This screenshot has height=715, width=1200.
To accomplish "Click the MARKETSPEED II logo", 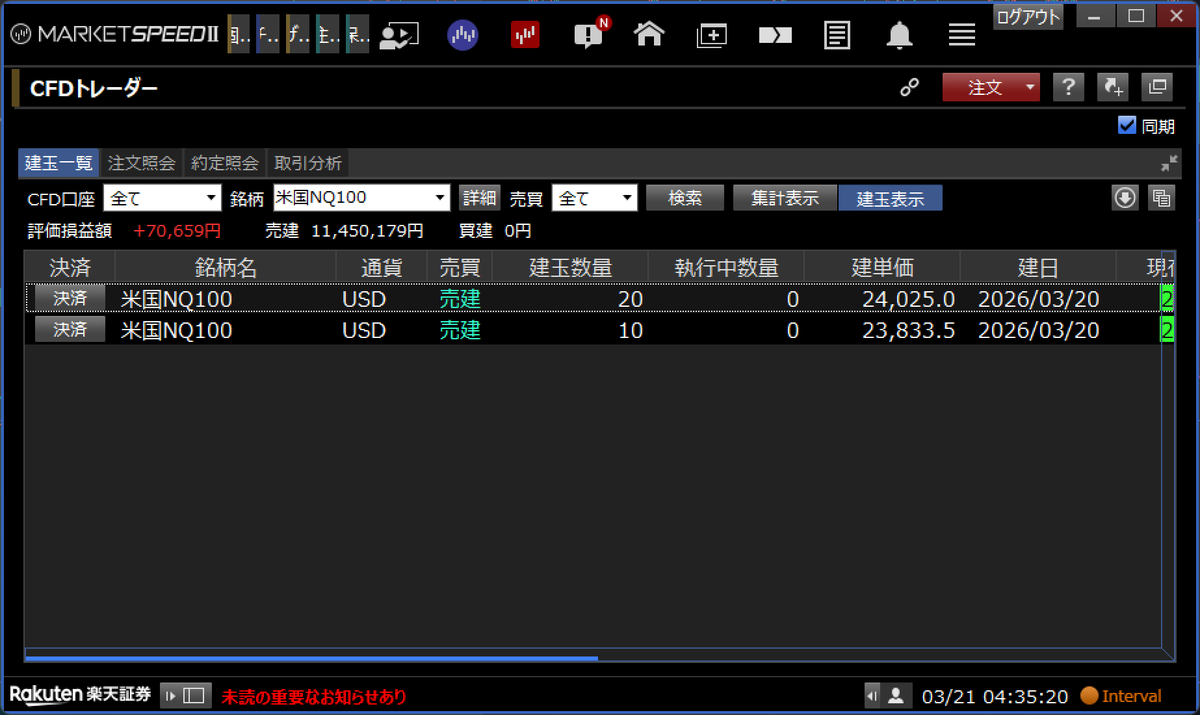I will pyautogui.click(x=115, y=35).
